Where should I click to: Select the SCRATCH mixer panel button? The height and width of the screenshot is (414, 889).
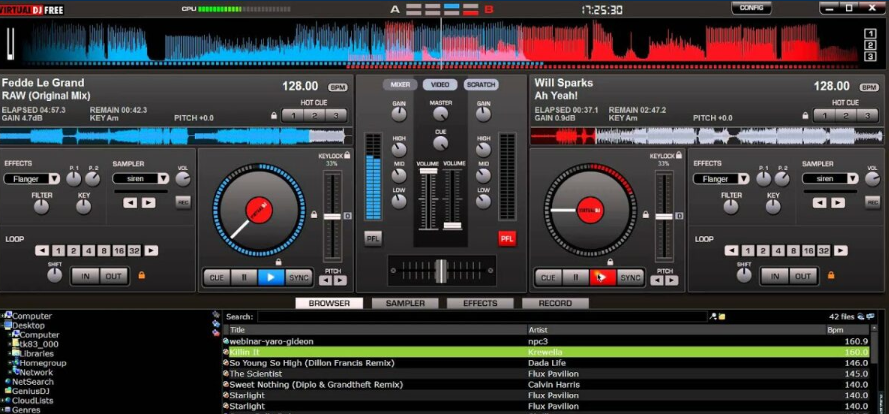[481, 85]
